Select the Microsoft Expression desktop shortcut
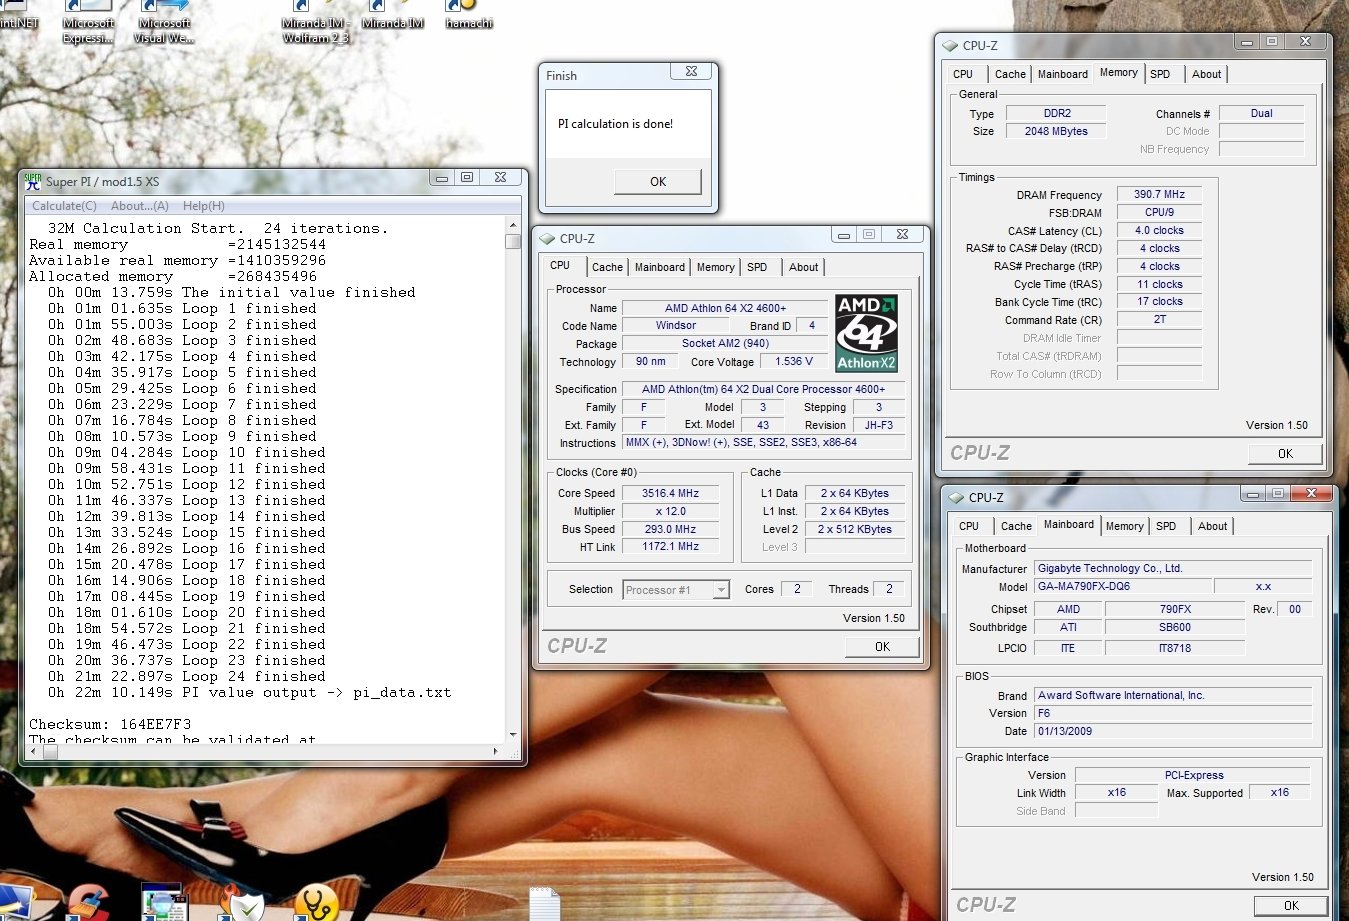The width and height of the screenshot is (1349, 921). tap(88, 22)
